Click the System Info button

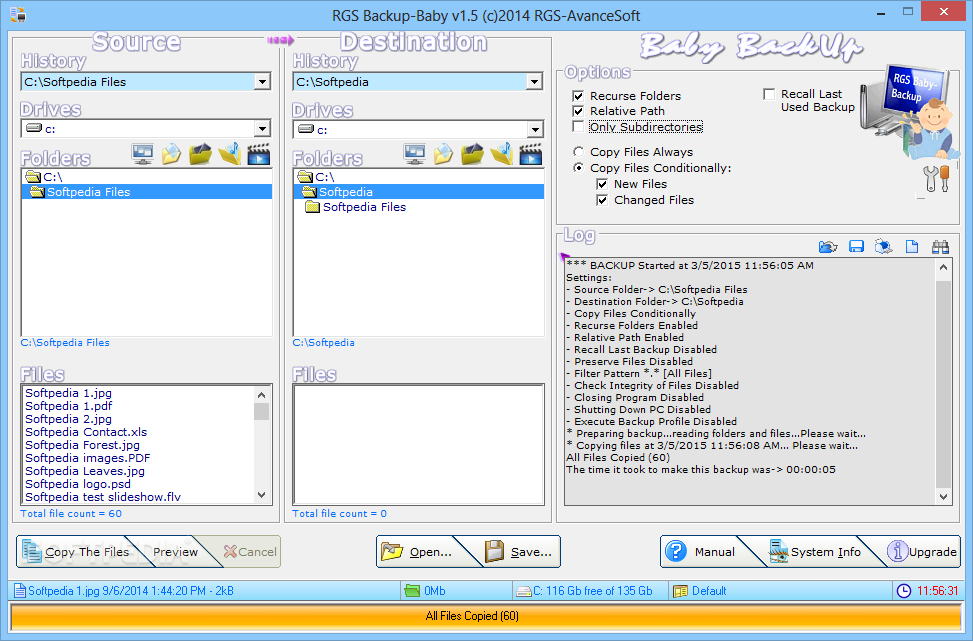(x=814, y=552)
